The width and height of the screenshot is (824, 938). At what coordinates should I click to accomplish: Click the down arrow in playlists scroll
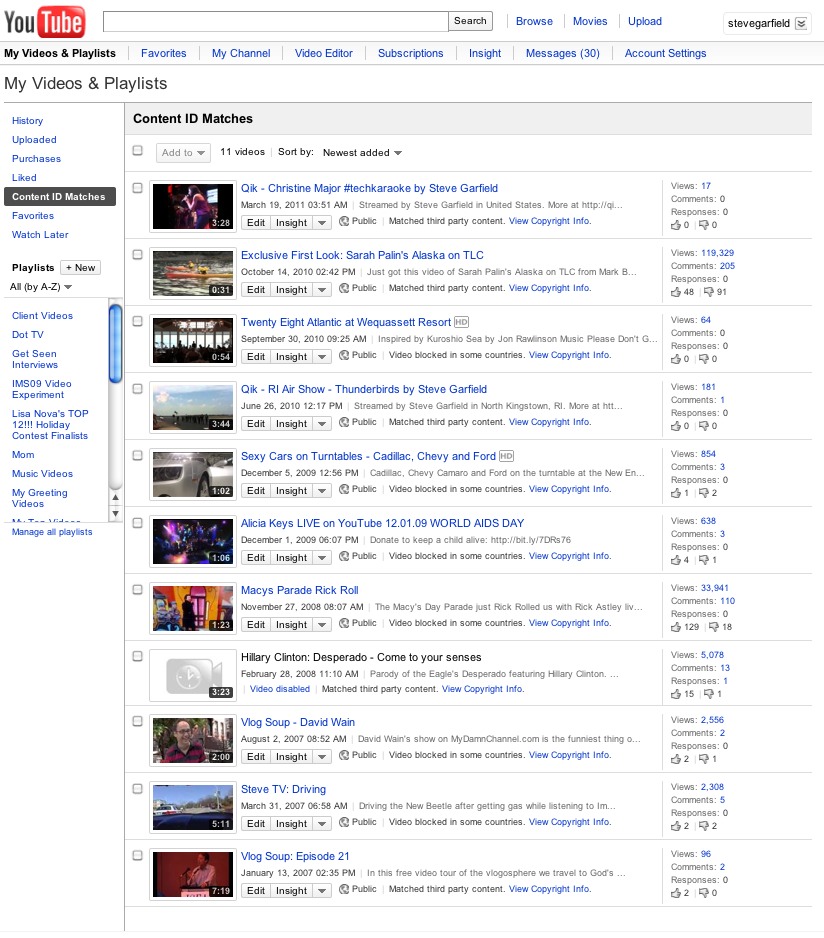click(115, 513)
